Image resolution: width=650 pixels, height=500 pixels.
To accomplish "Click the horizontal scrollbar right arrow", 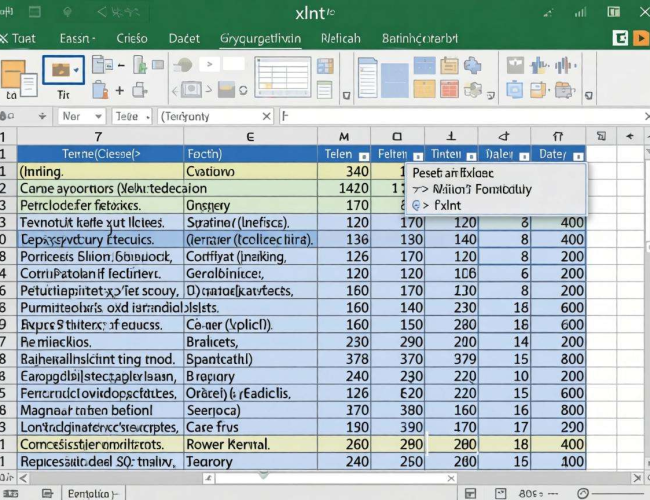I will click(637, 478).
